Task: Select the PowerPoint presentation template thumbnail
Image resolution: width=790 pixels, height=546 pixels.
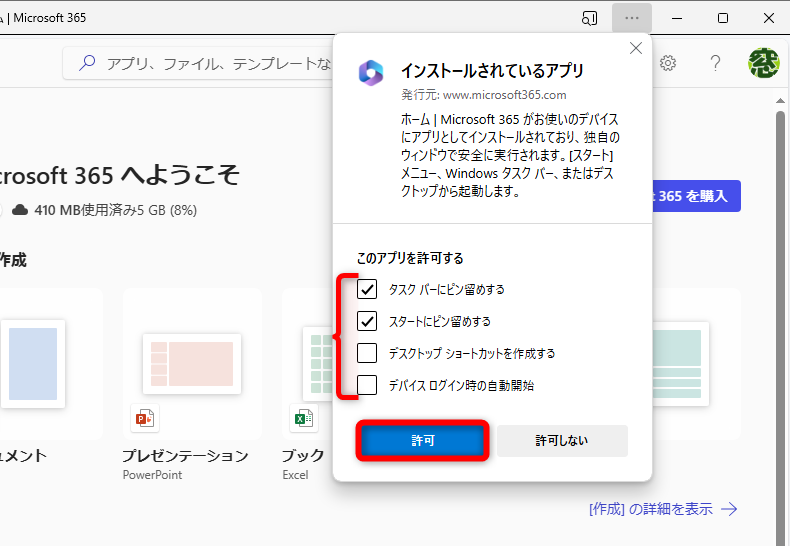Action: 192,364
